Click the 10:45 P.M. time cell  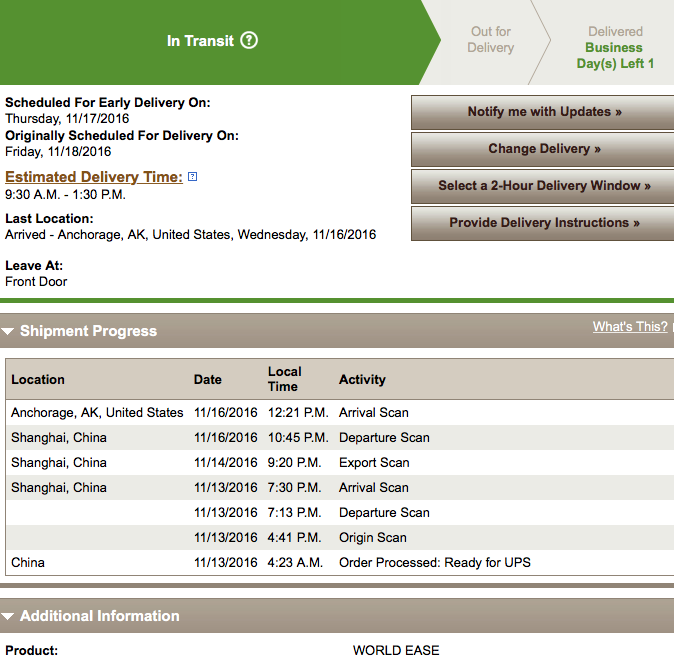[x=298, y=438]
